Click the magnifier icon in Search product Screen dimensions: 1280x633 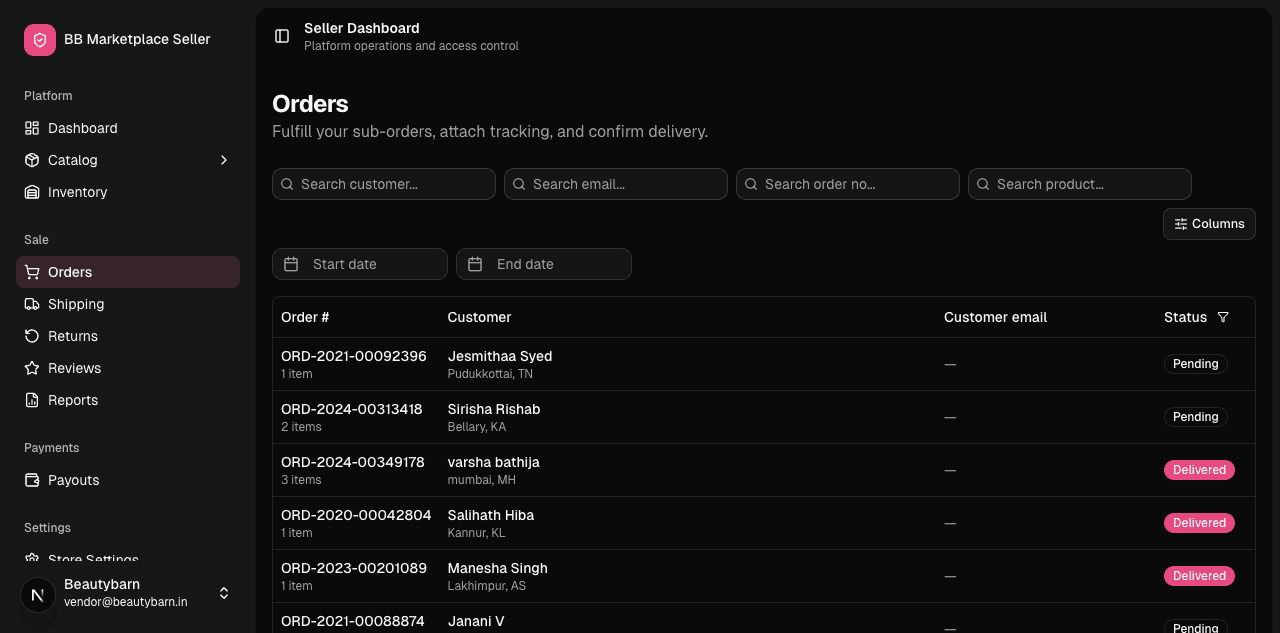click(x=983, y=184)
